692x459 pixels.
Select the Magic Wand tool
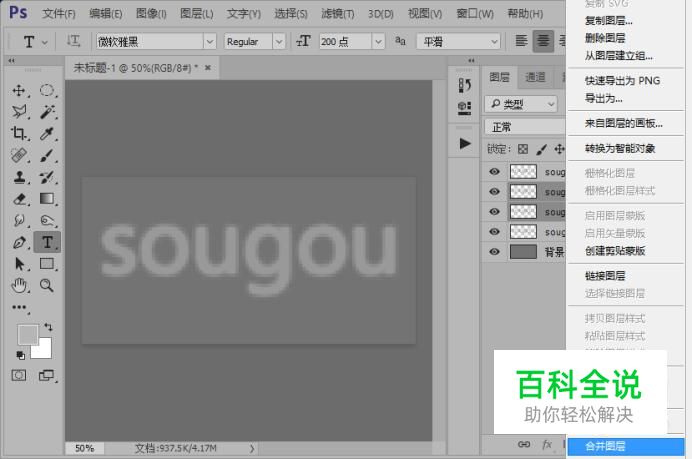click(x=47, y=112)
